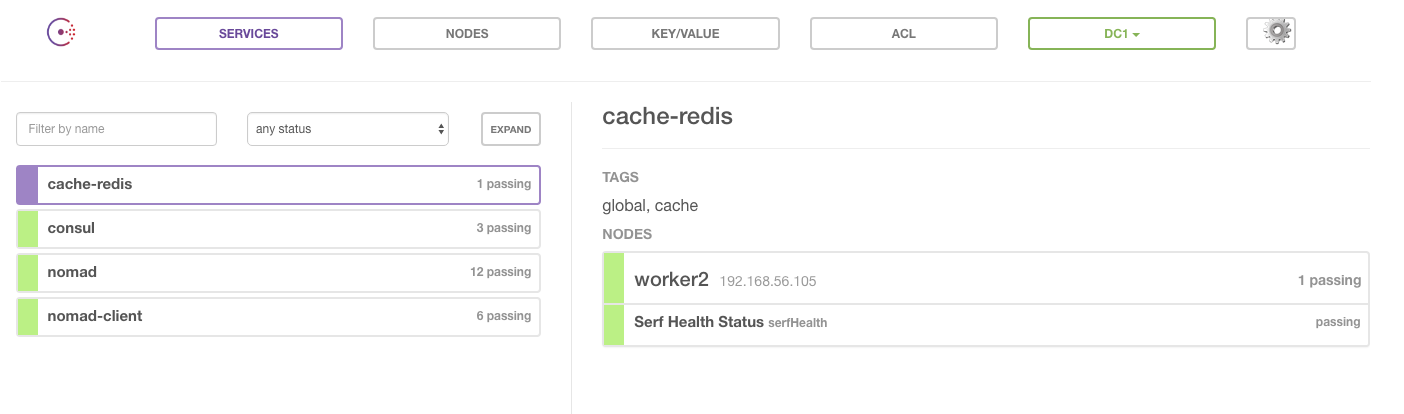Open the ACL tab
The width and height of the screenshot is (1404, 414).
click(904, 33)
